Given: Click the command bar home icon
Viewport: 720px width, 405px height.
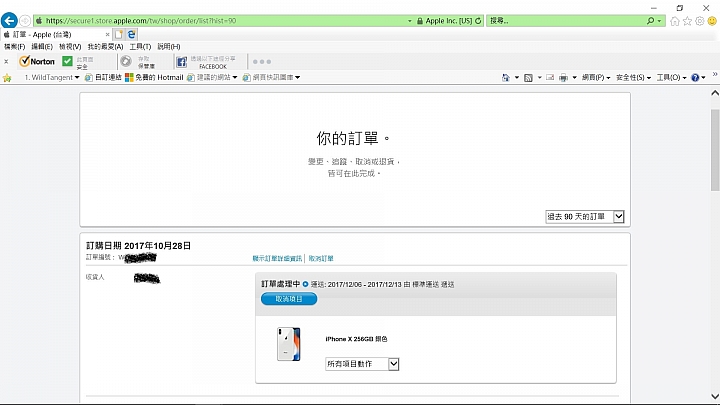Looking at the screenshot, I should [x=506, y=78].
